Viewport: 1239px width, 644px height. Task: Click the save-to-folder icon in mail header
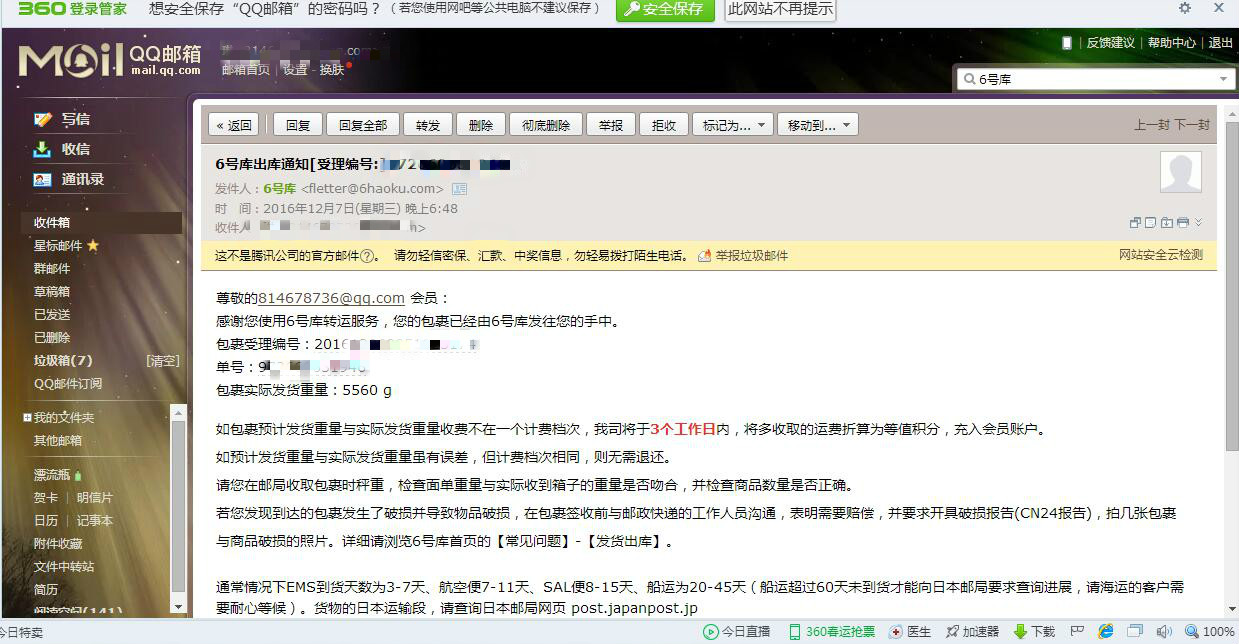pyautogui.click(x=1167, y=222)
